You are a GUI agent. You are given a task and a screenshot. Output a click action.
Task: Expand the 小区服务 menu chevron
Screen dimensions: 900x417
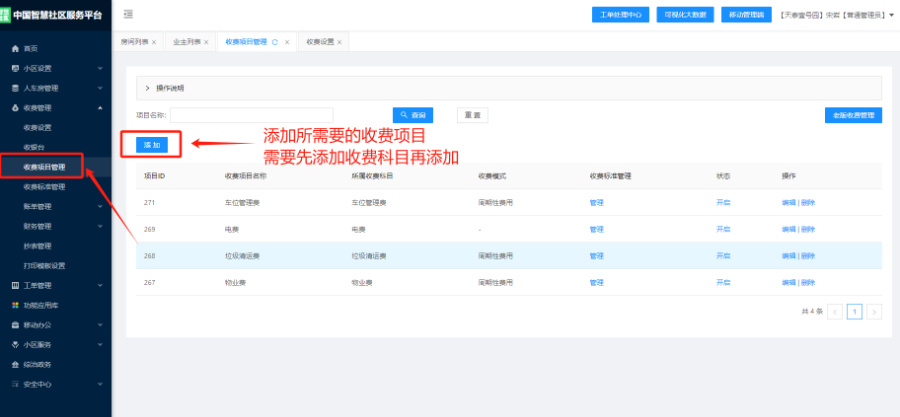tap(100, 345)
